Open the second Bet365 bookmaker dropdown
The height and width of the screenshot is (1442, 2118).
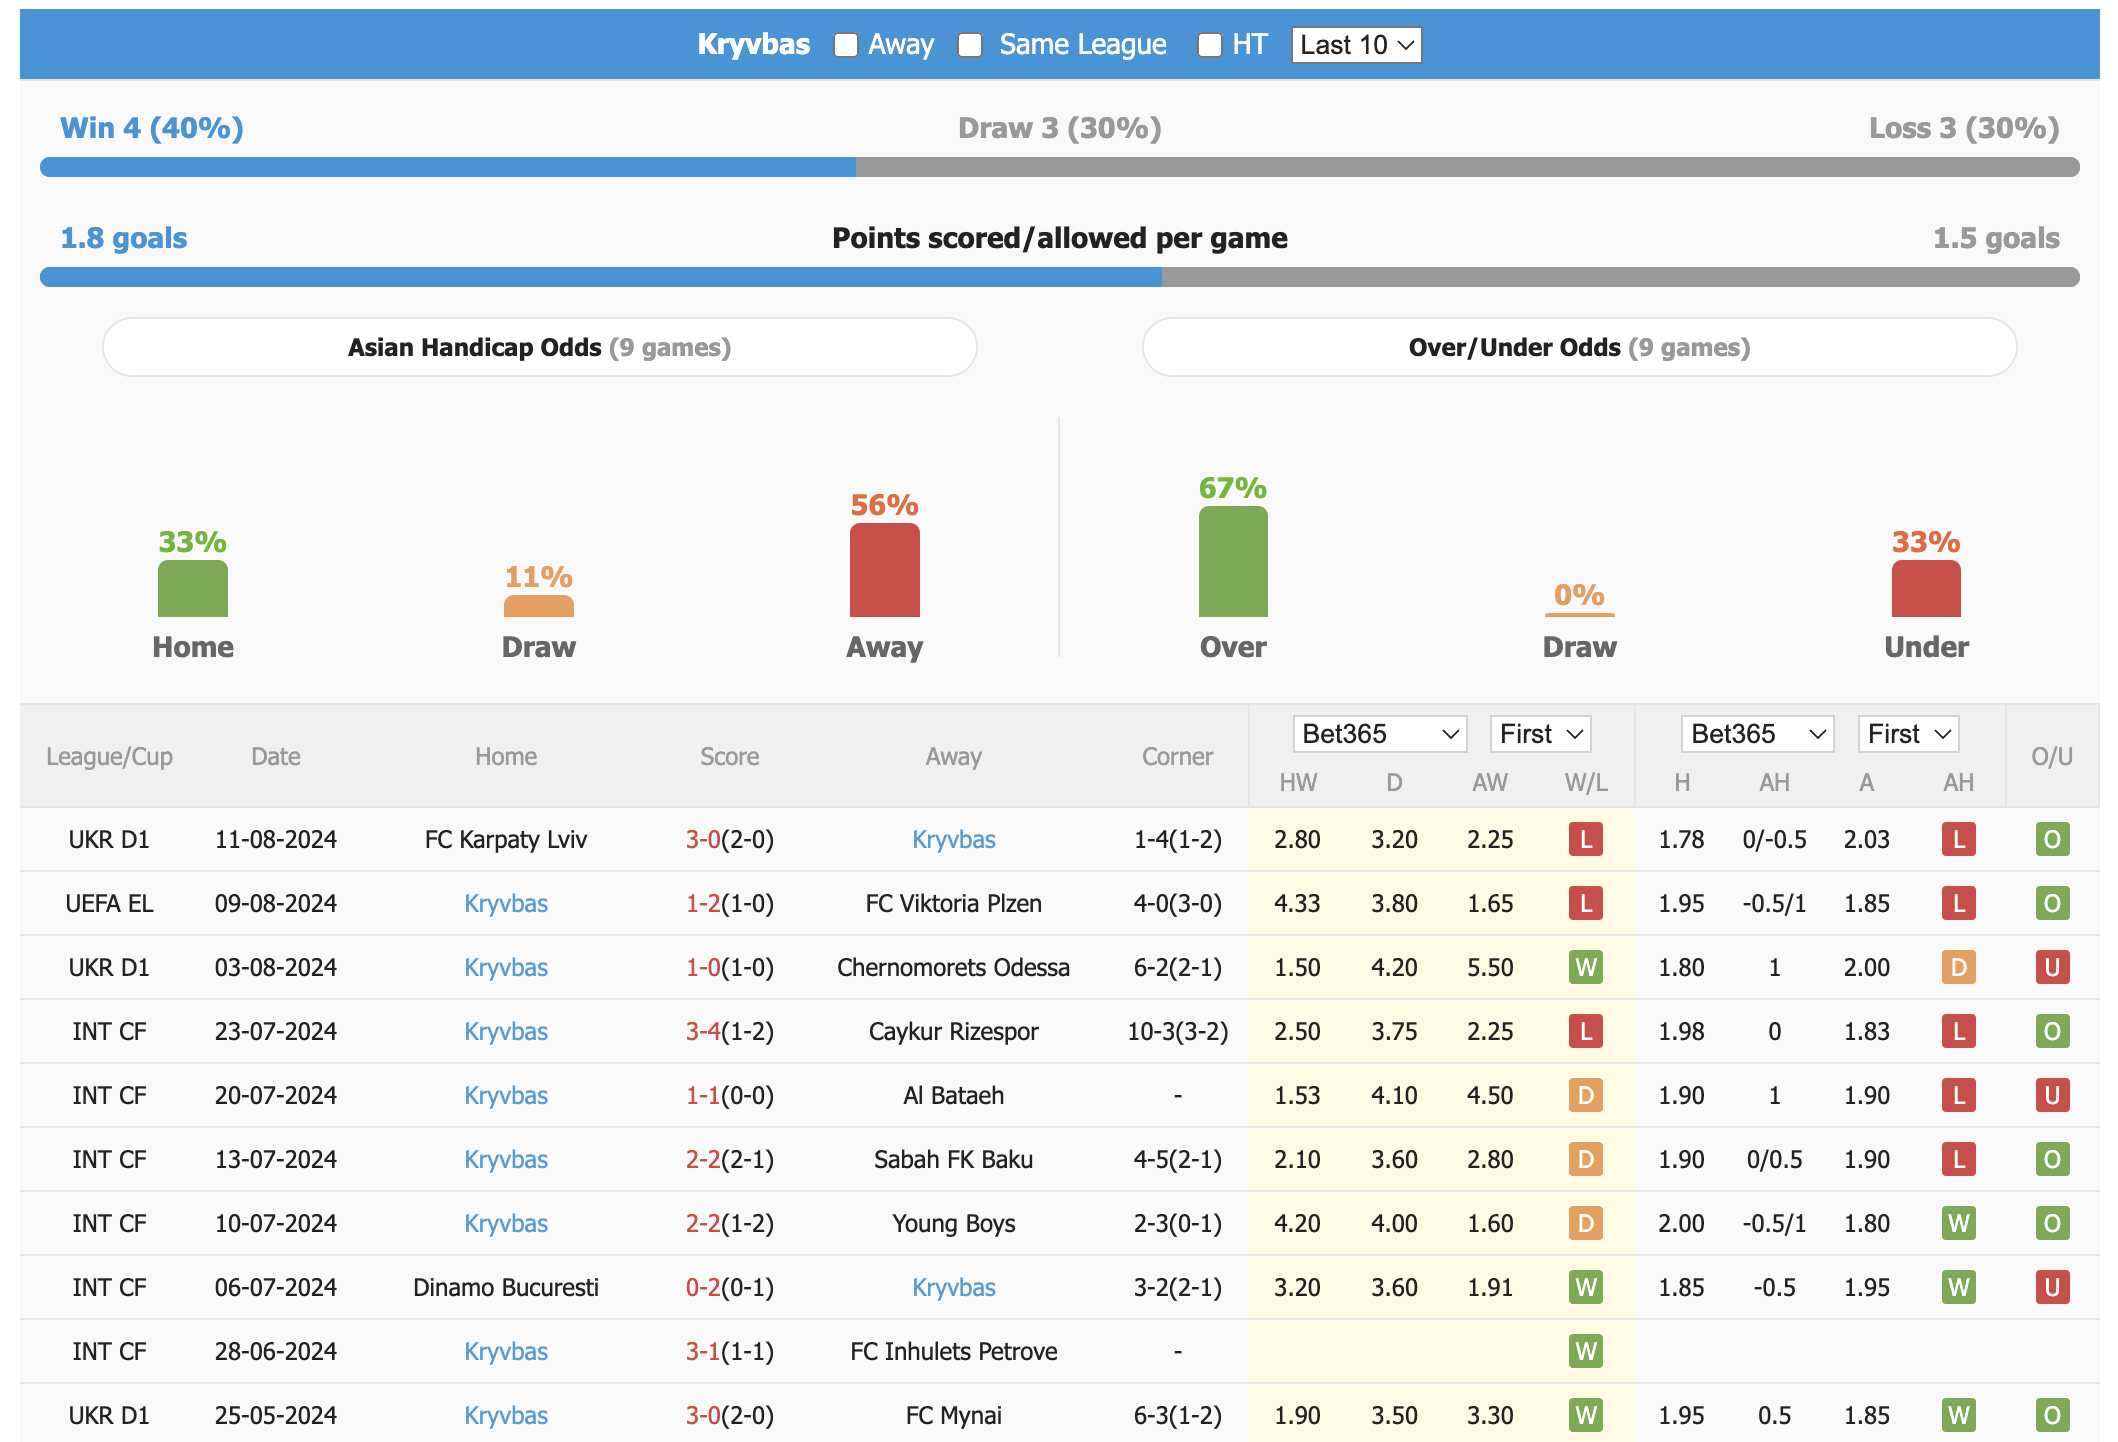(1757, 734)
